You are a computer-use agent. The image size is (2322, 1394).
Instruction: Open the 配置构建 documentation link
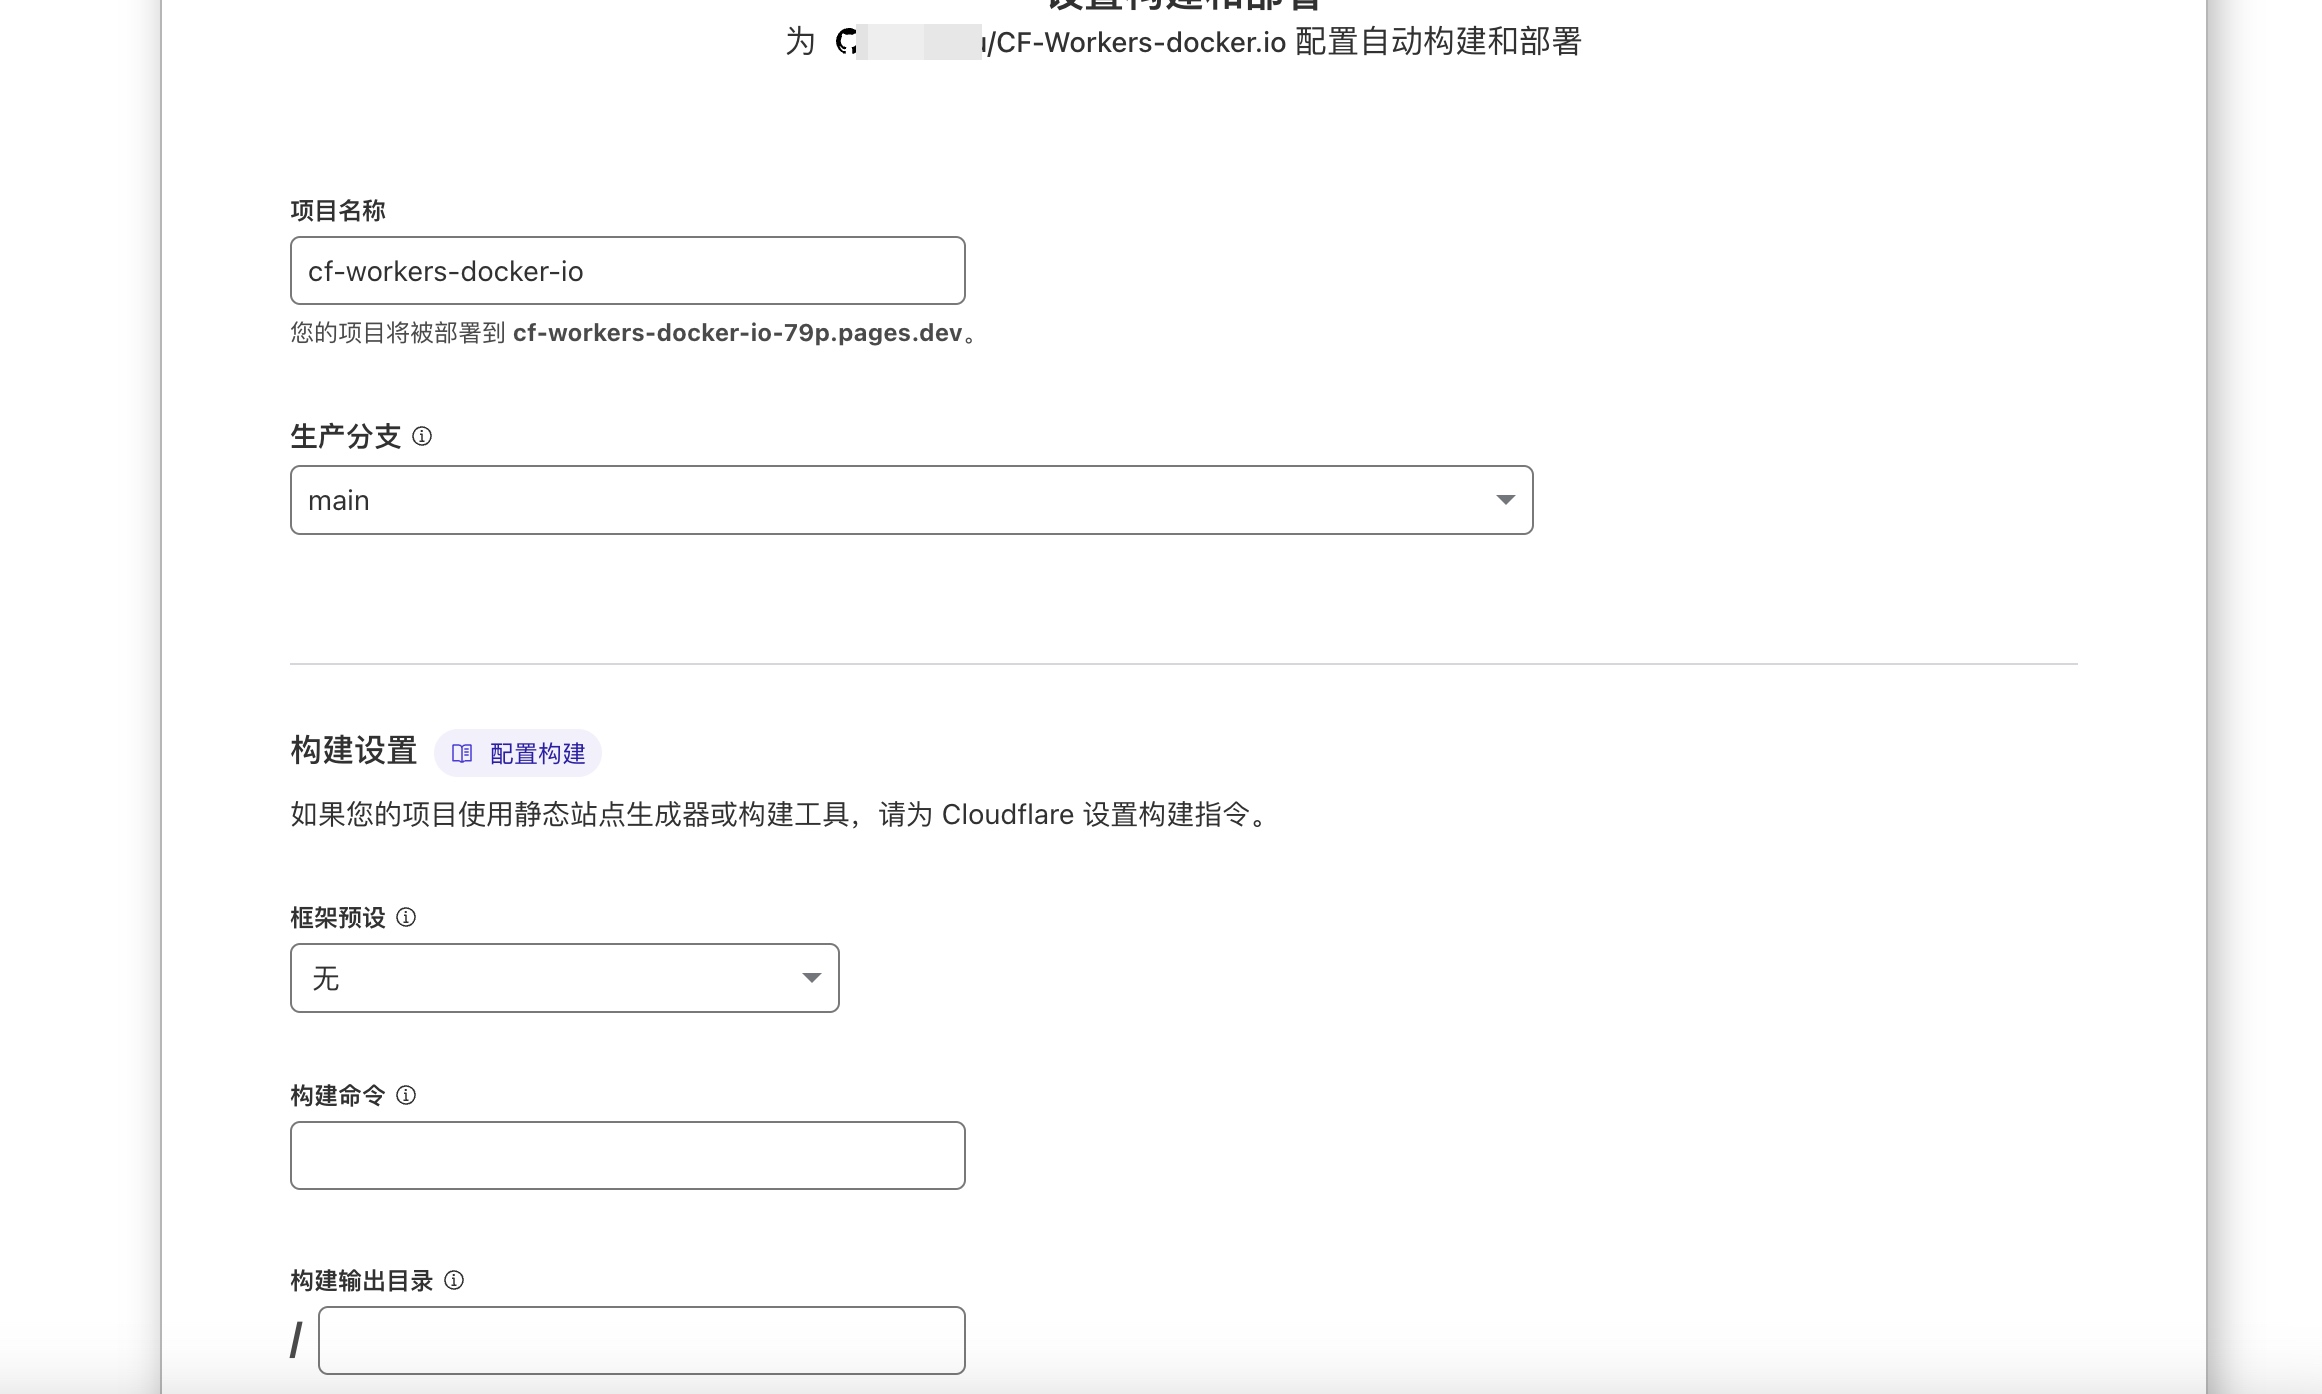coord(537,754)
